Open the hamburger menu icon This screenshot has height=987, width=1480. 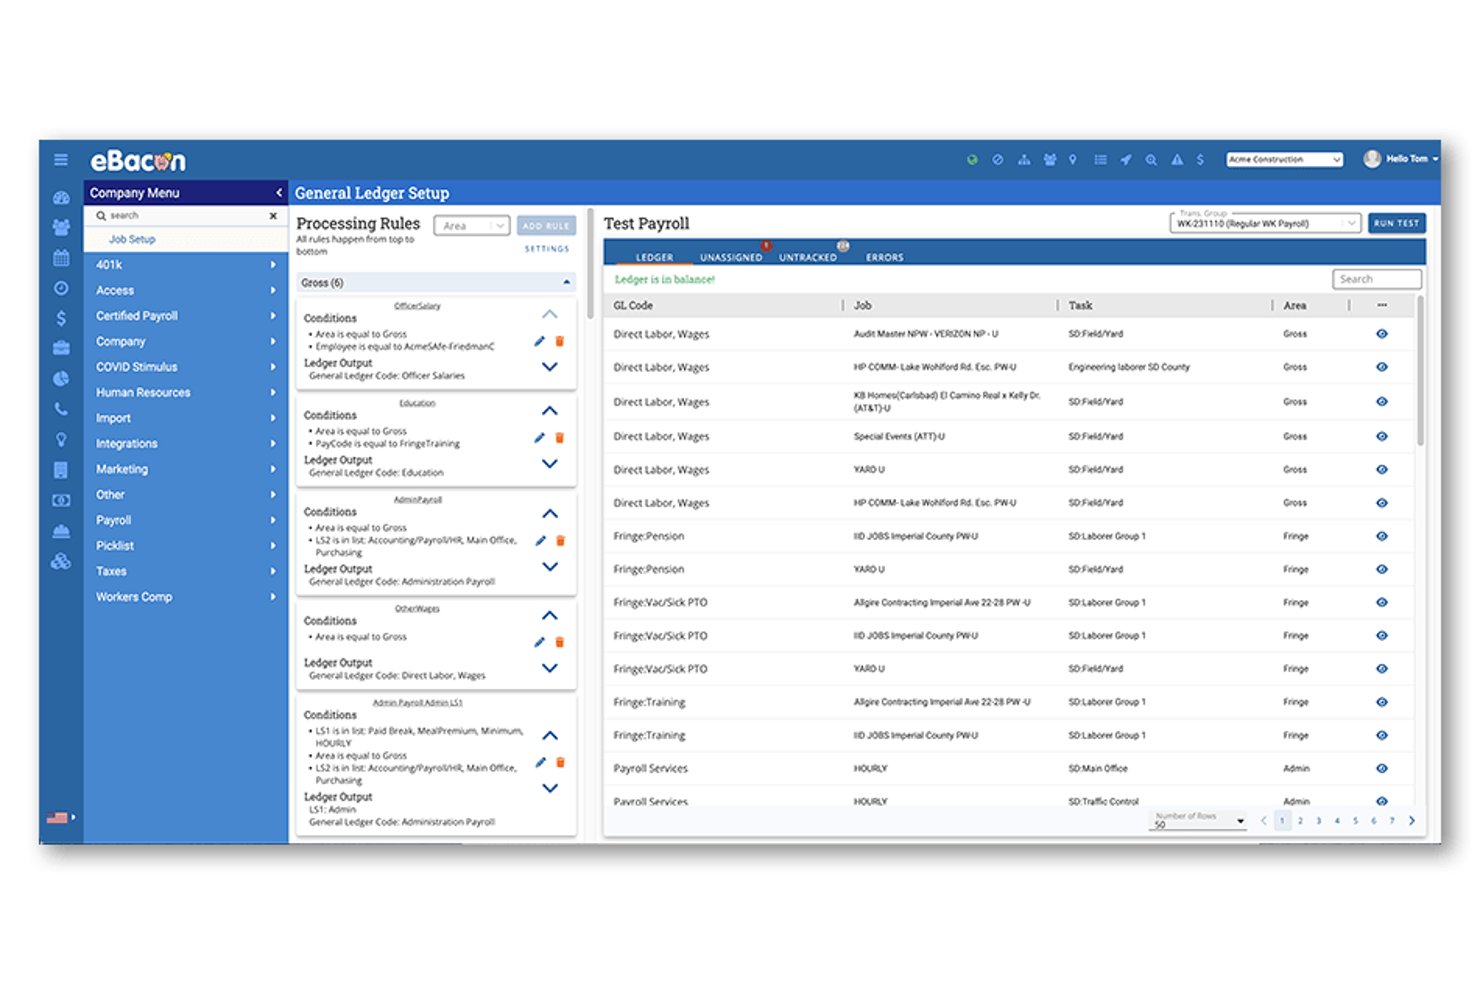[x=61, y=160]
